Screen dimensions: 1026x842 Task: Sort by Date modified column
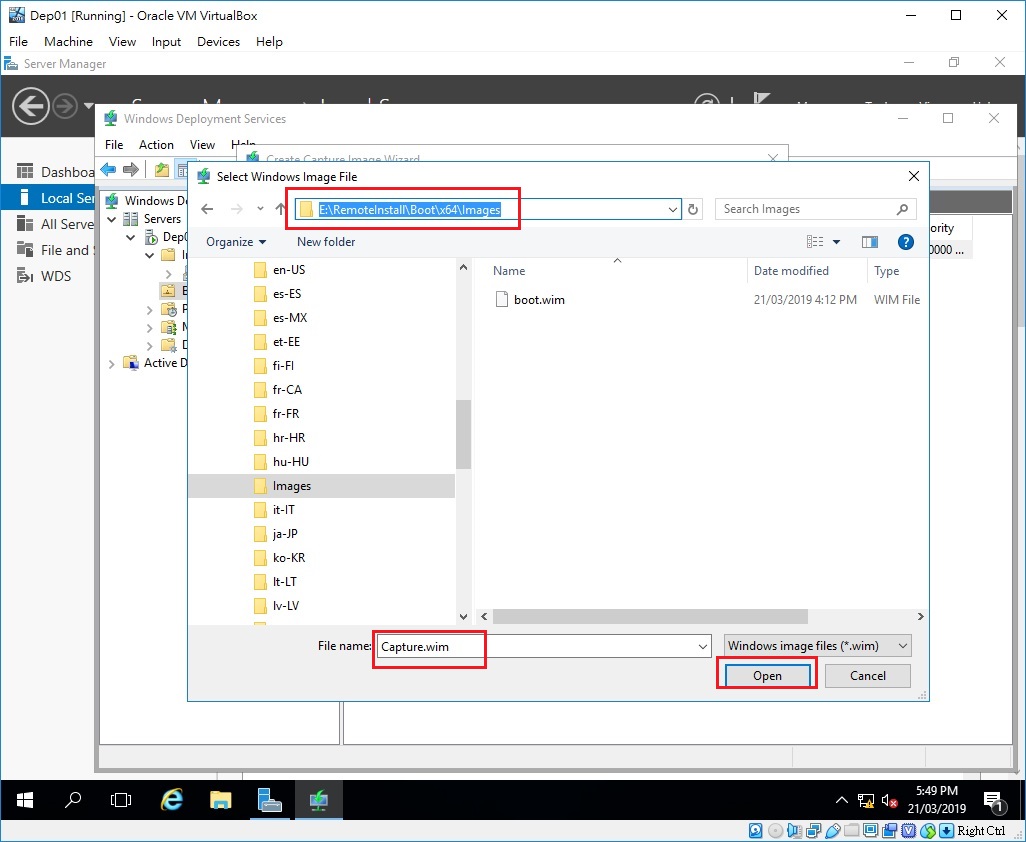(x=791, y=271)
